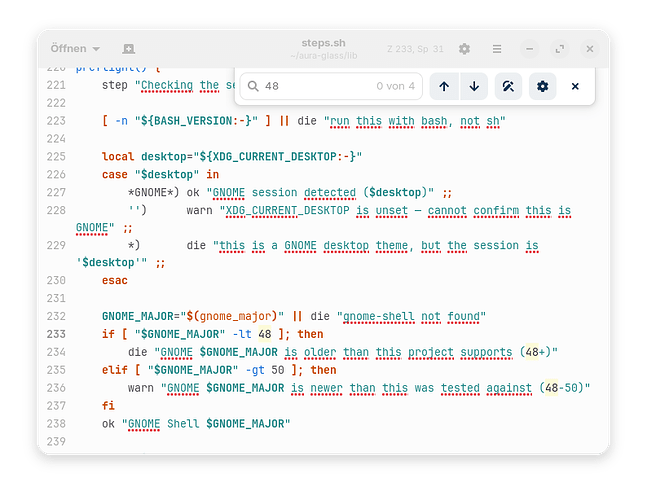The image size is (646, 500).
Task: Open the hamburger main menu
Action: click(x=497, y=49)
